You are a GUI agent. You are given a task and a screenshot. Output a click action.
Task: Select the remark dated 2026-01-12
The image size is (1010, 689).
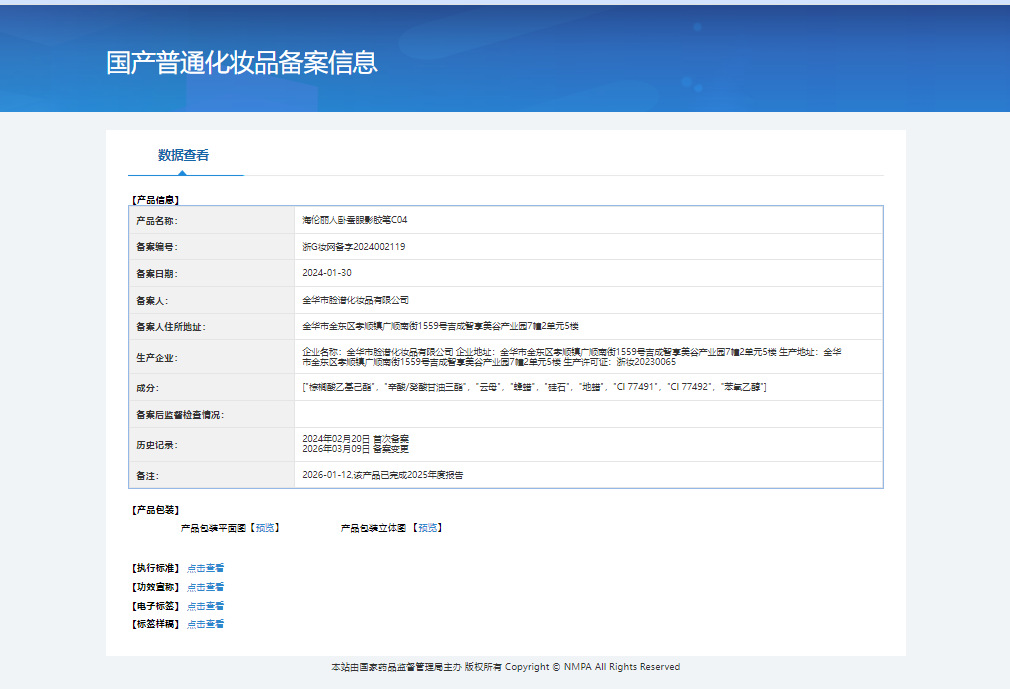[383, 475]
